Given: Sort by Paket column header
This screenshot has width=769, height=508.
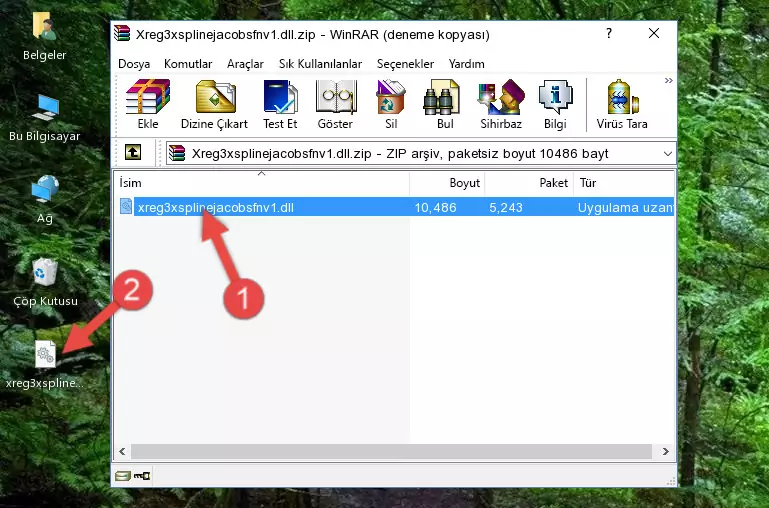Looking at the screenshot, I should (x=529, y=183).
